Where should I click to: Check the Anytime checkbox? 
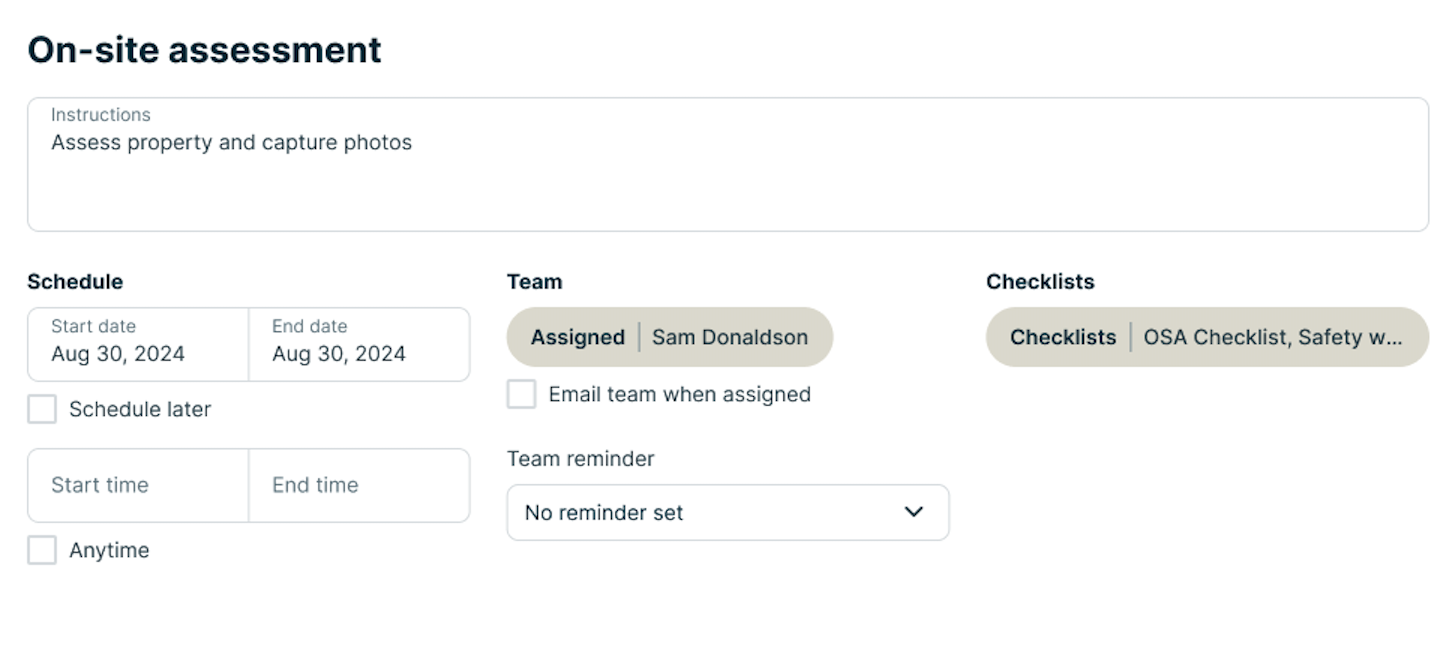[x=42, y=550]
